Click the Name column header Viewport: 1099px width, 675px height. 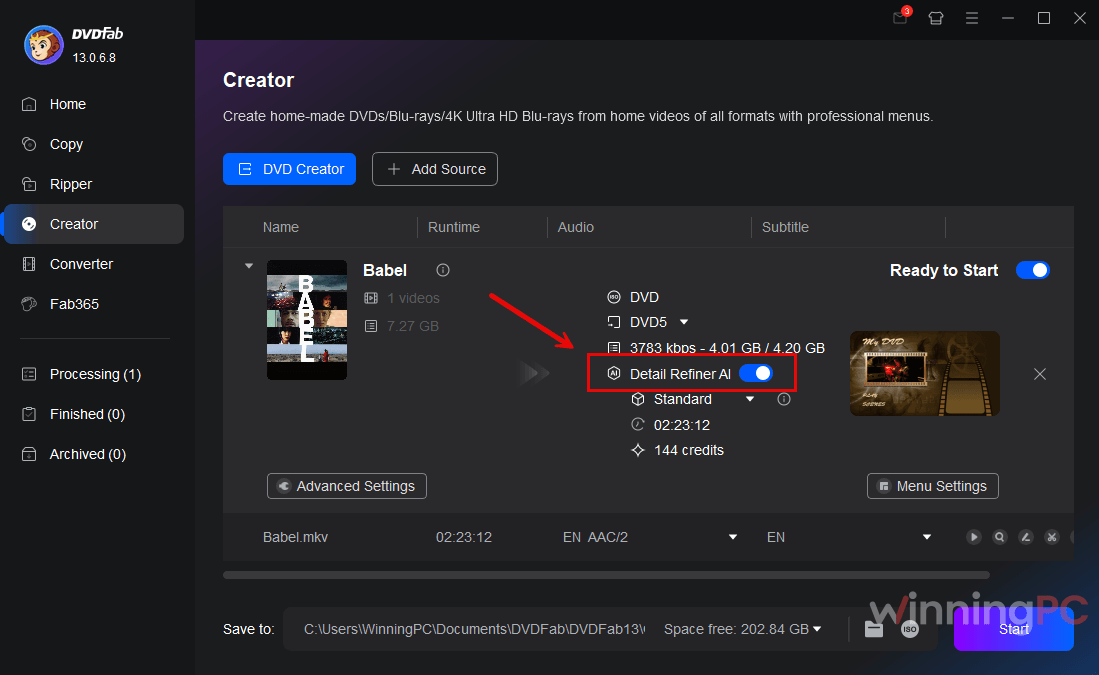click(x=280, y=227)
